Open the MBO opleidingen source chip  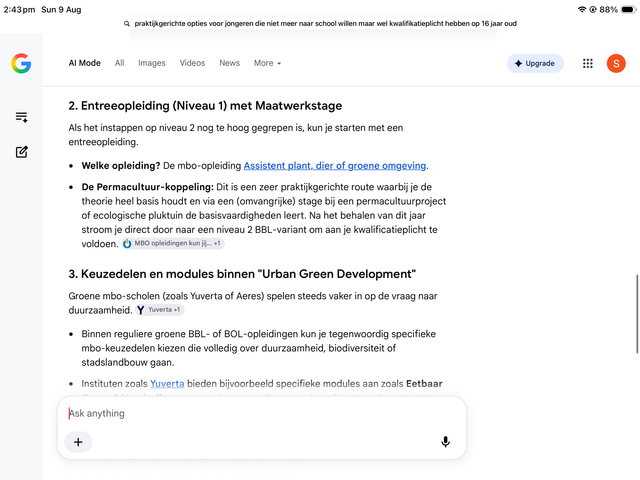click(x=173, y=243)
